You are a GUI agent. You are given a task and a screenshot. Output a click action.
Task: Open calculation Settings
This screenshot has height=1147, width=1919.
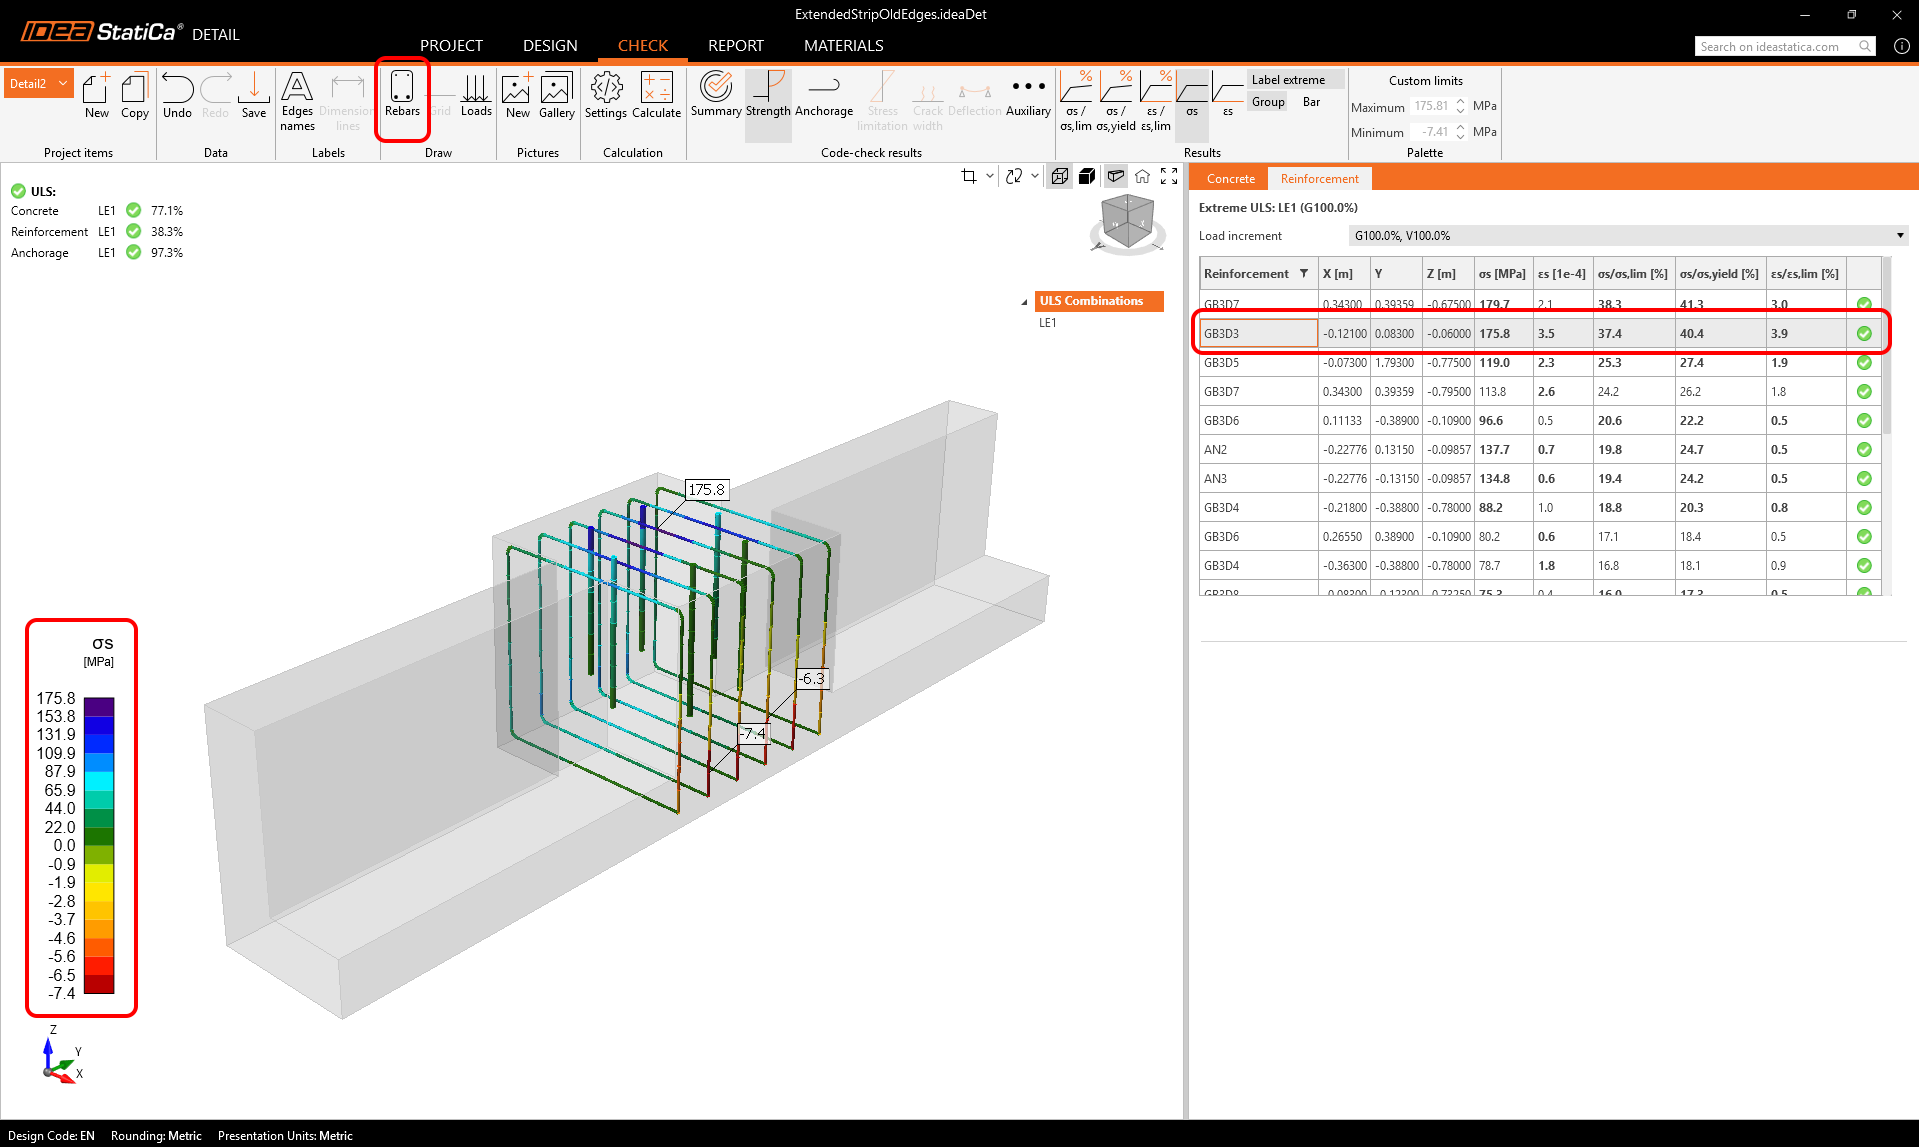pos(605,95)
